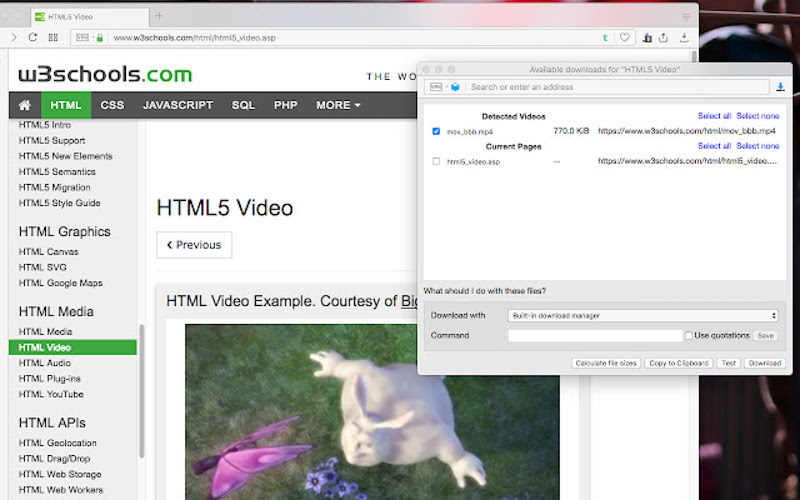Image resolution: width=800 pixels, height=500 pixels.
Task: Open HTML SVG in sidebar
Action: click(42, 267)
